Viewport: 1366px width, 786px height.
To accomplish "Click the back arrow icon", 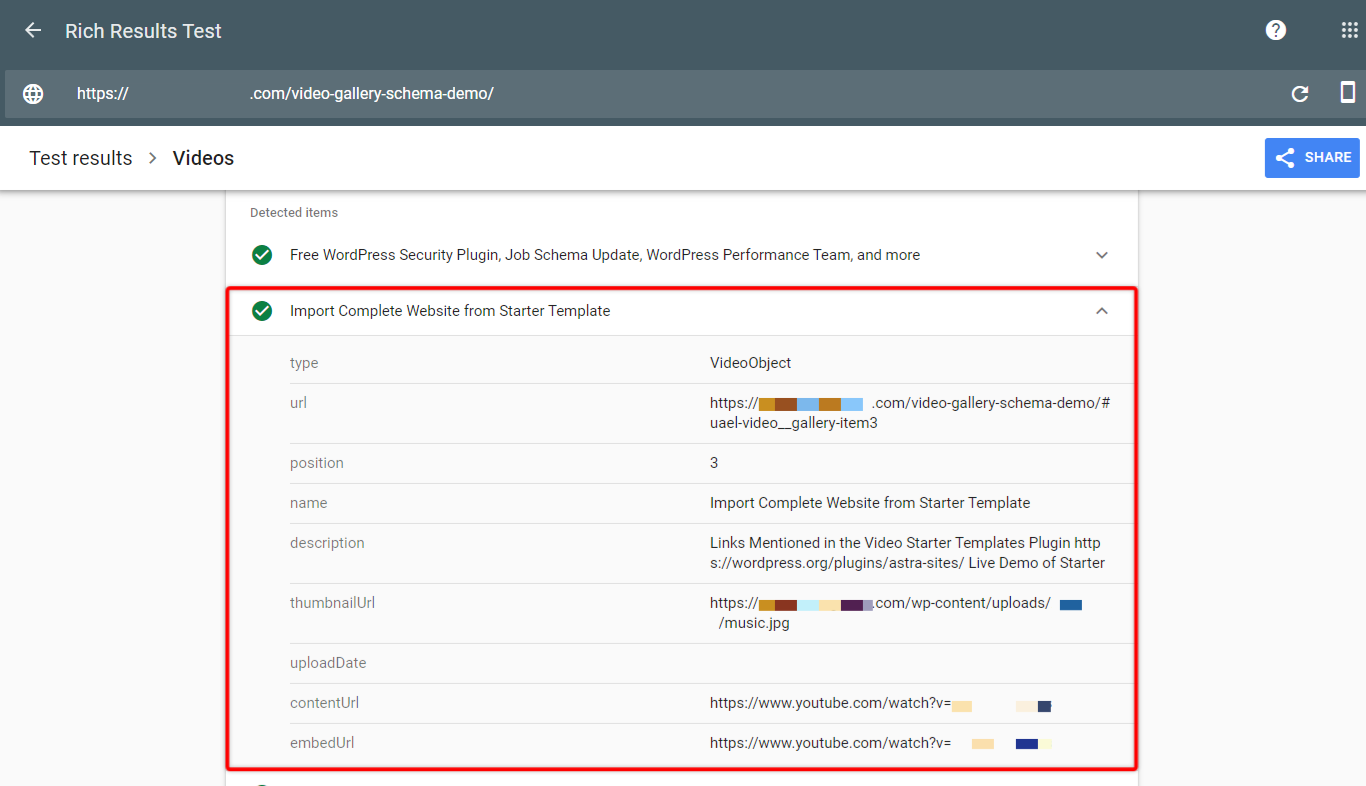I will tap(33, 31).
